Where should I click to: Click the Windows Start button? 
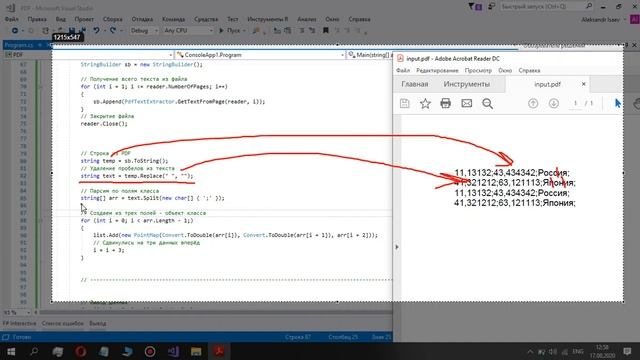pyautogui.click(x=11, y=351)
